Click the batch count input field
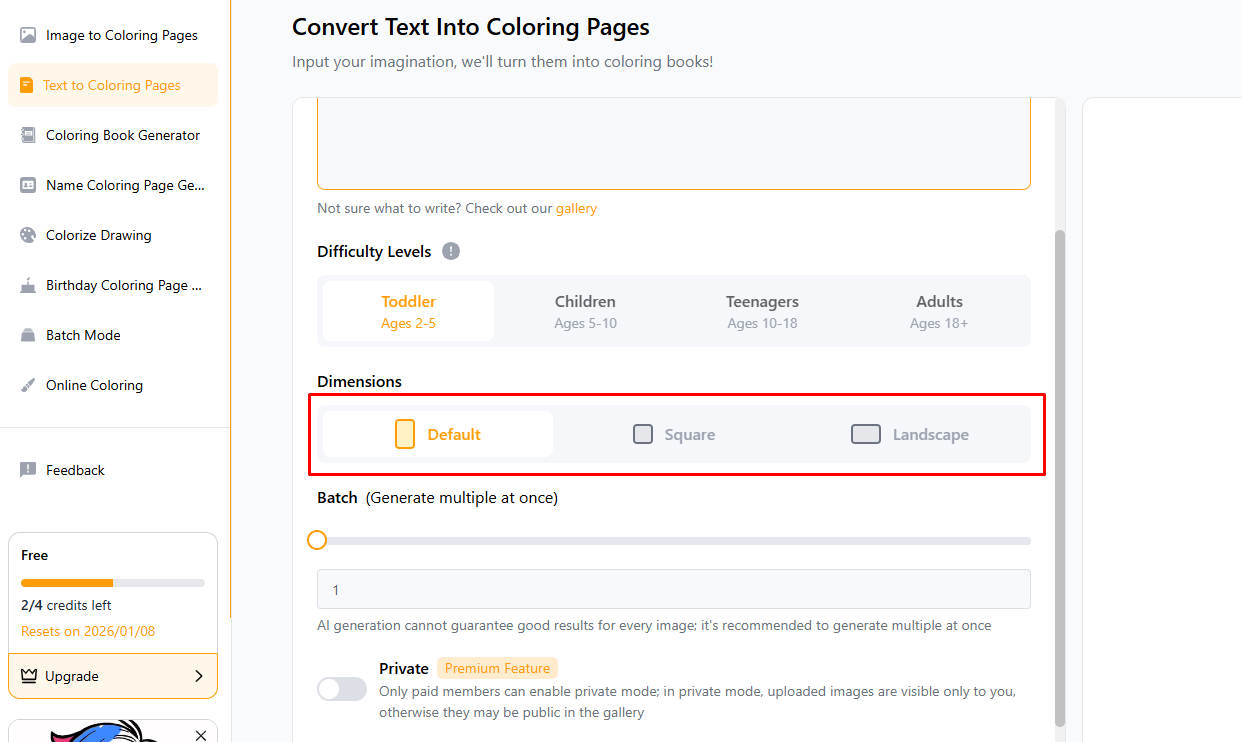 (673, 590)
